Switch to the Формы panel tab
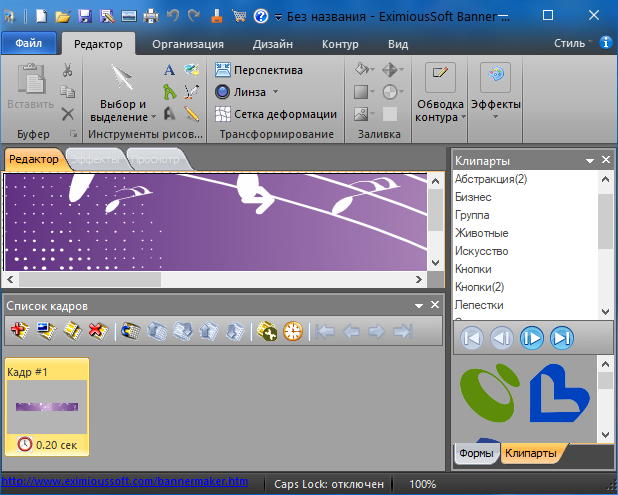This screenshot has width=618, height=495. [x=476, y=453]
